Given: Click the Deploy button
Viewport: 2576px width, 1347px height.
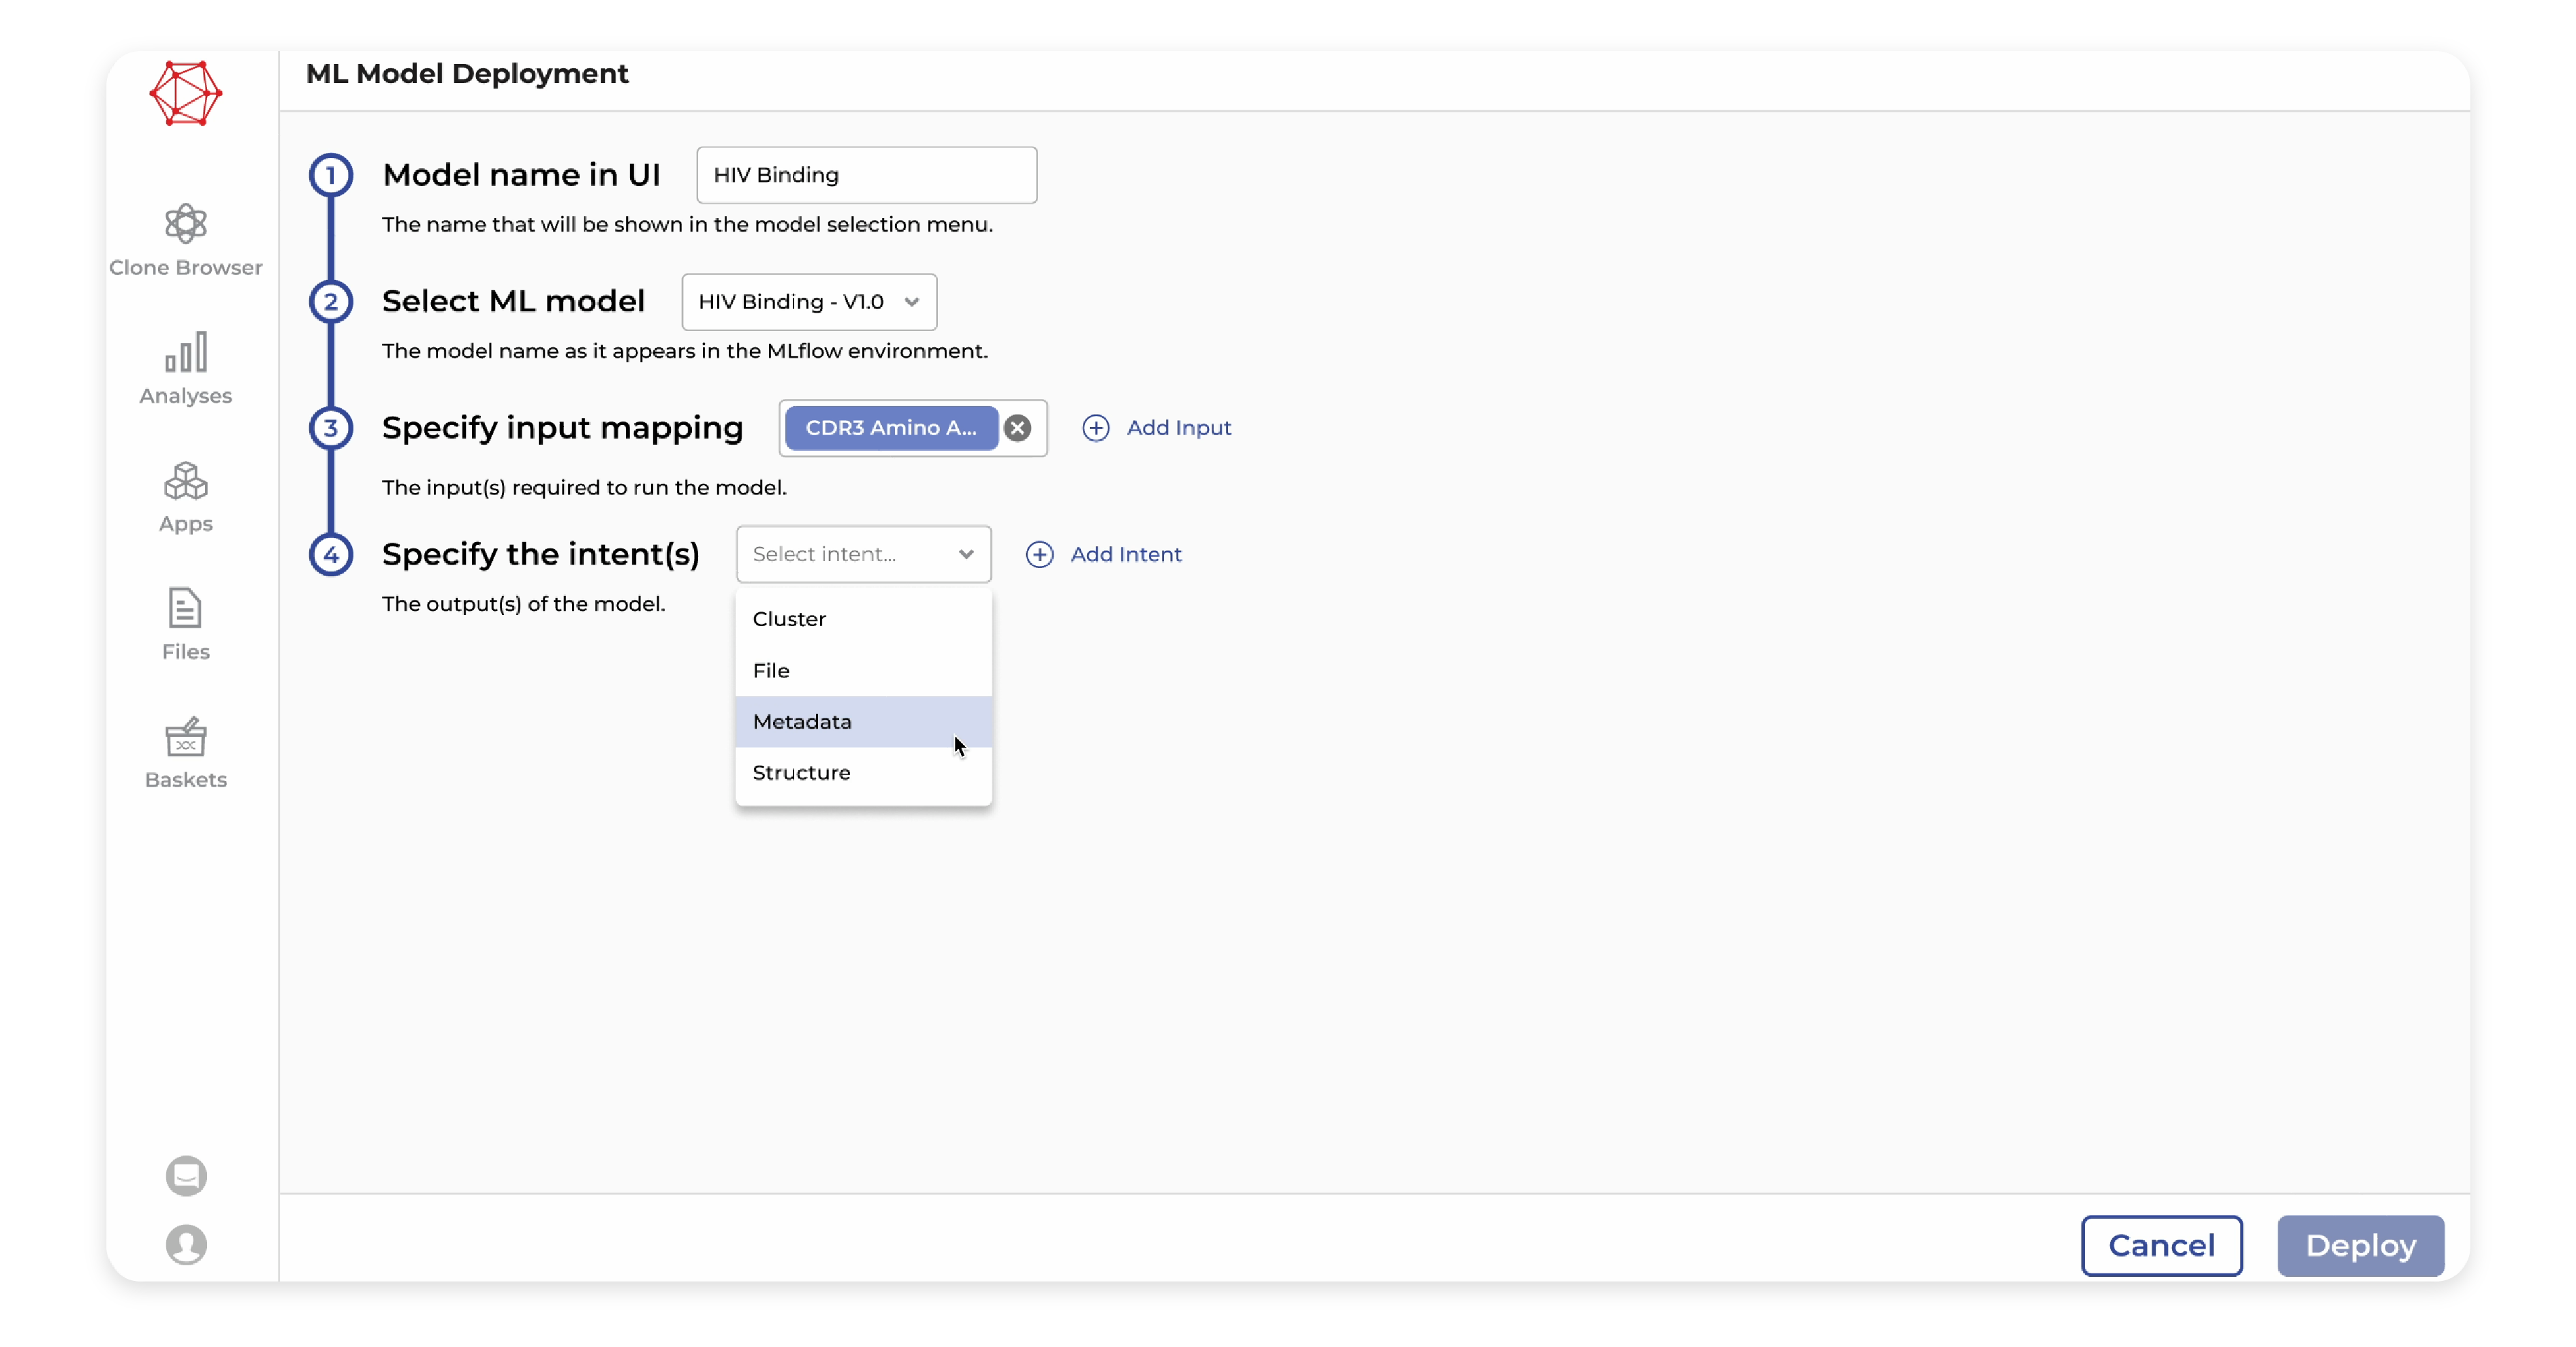Looking at the screenshot, I should [2361, 1246].
